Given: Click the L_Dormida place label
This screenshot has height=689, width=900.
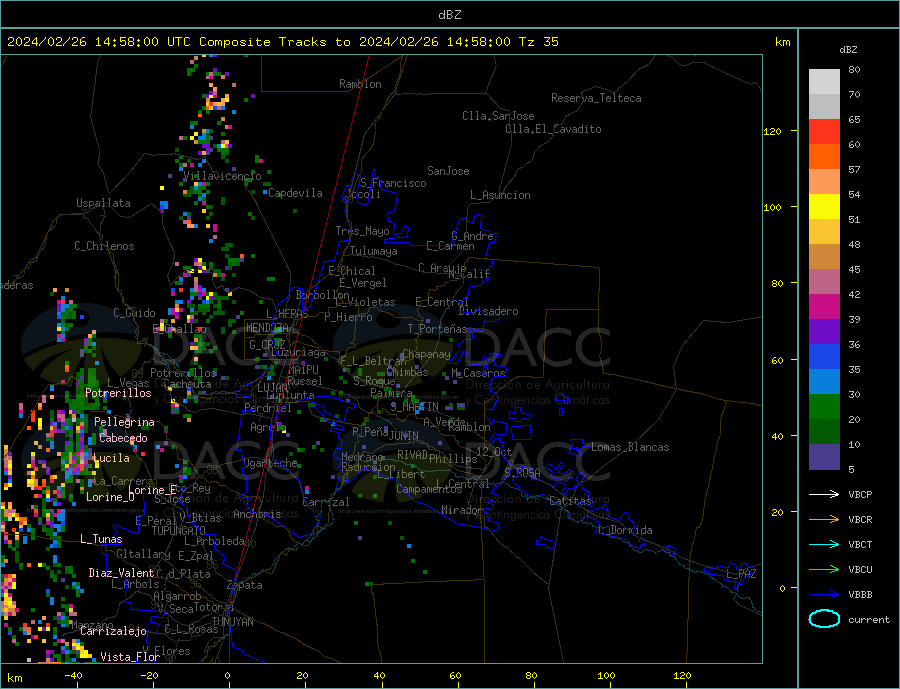Looking at the screenshot, I should coord(626,529).
